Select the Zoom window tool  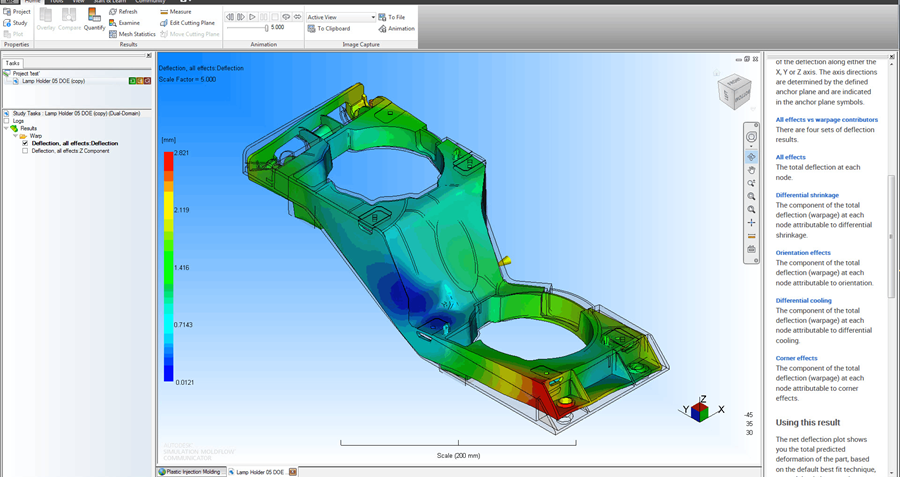tap(751, 183)
